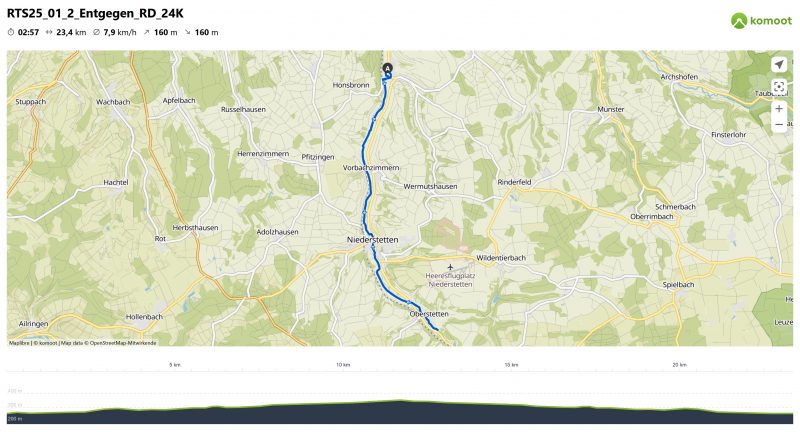This screenshot has width=800, height=432.
Task: Click the tour title RTS25_01_2_Entgegen_RD_24K
Action: [95, 13]
